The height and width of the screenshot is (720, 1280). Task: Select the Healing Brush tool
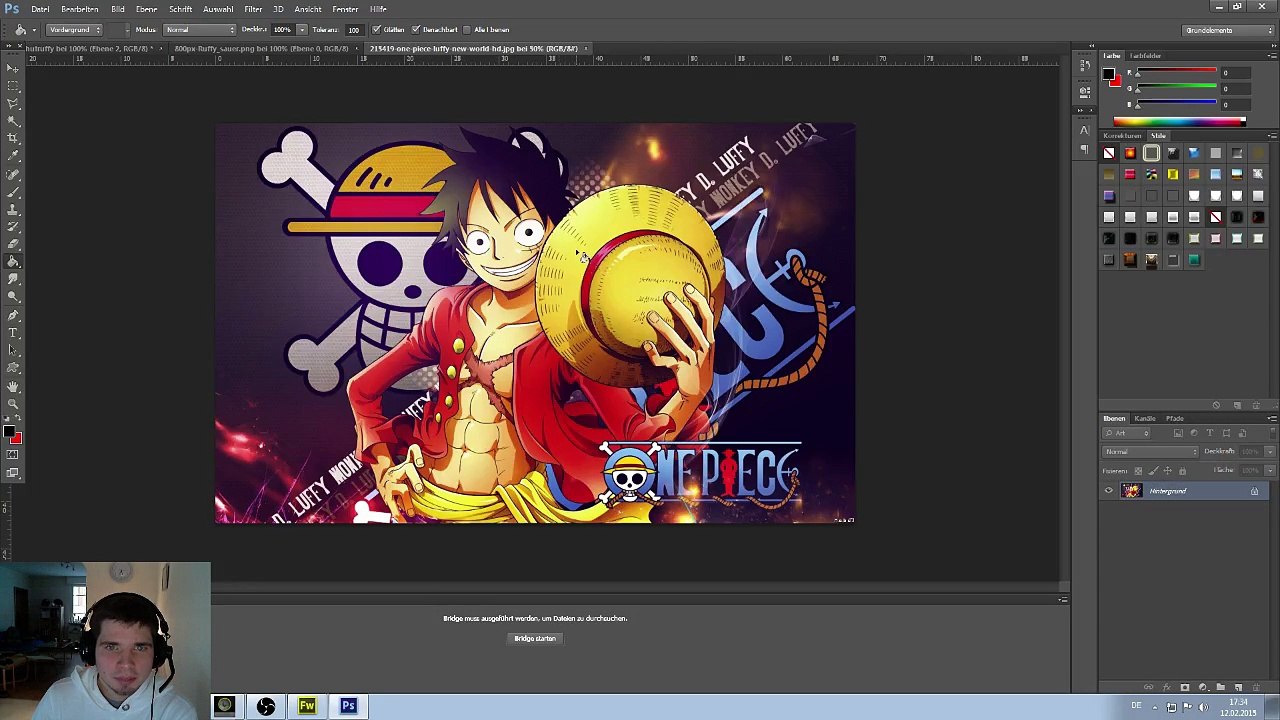12,174
